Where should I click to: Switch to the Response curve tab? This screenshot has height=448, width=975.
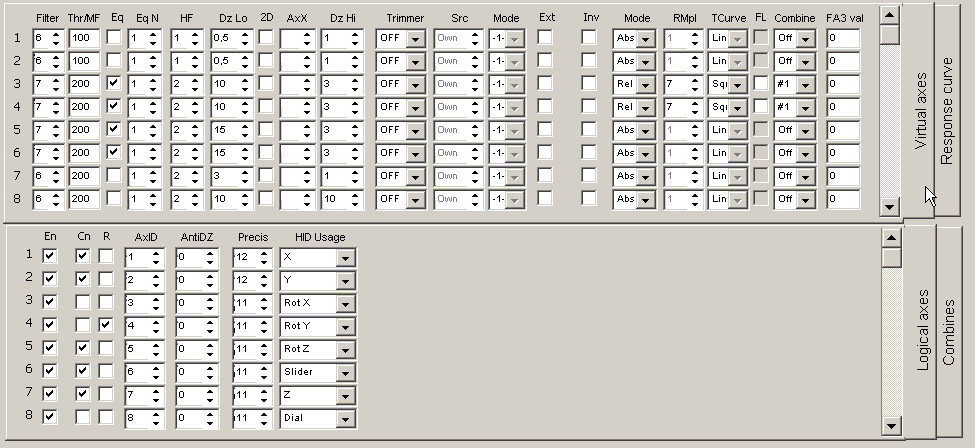[948, 111]
